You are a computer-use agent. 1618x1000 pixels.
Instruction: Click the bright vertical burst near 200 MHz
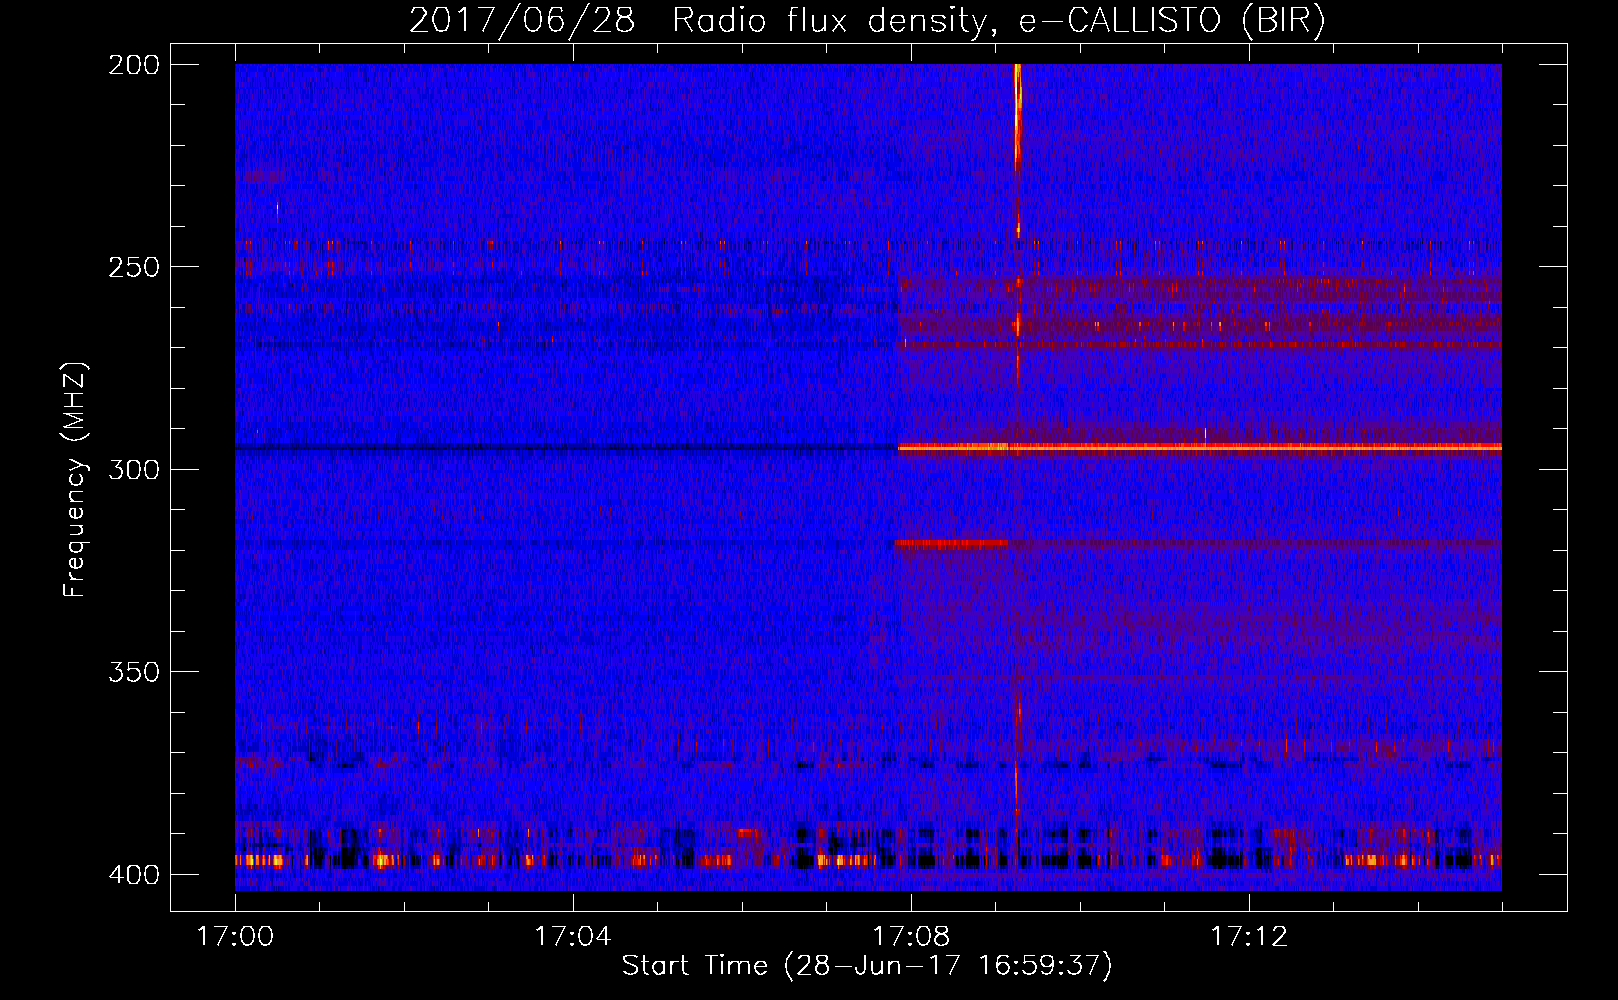1017,115
